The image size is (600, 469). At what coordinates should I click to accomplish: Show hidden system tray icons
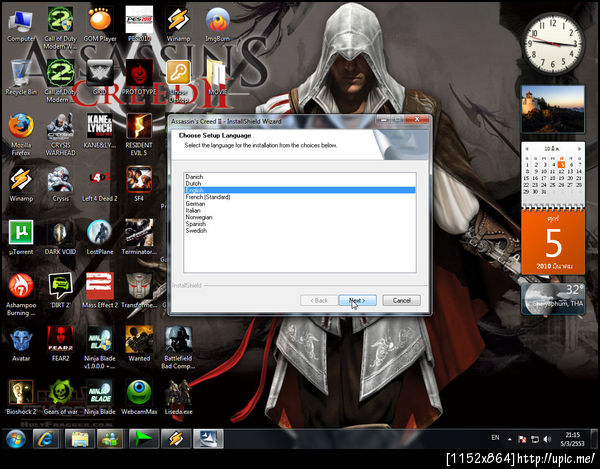pyautogui.click(x=510, y=439)
